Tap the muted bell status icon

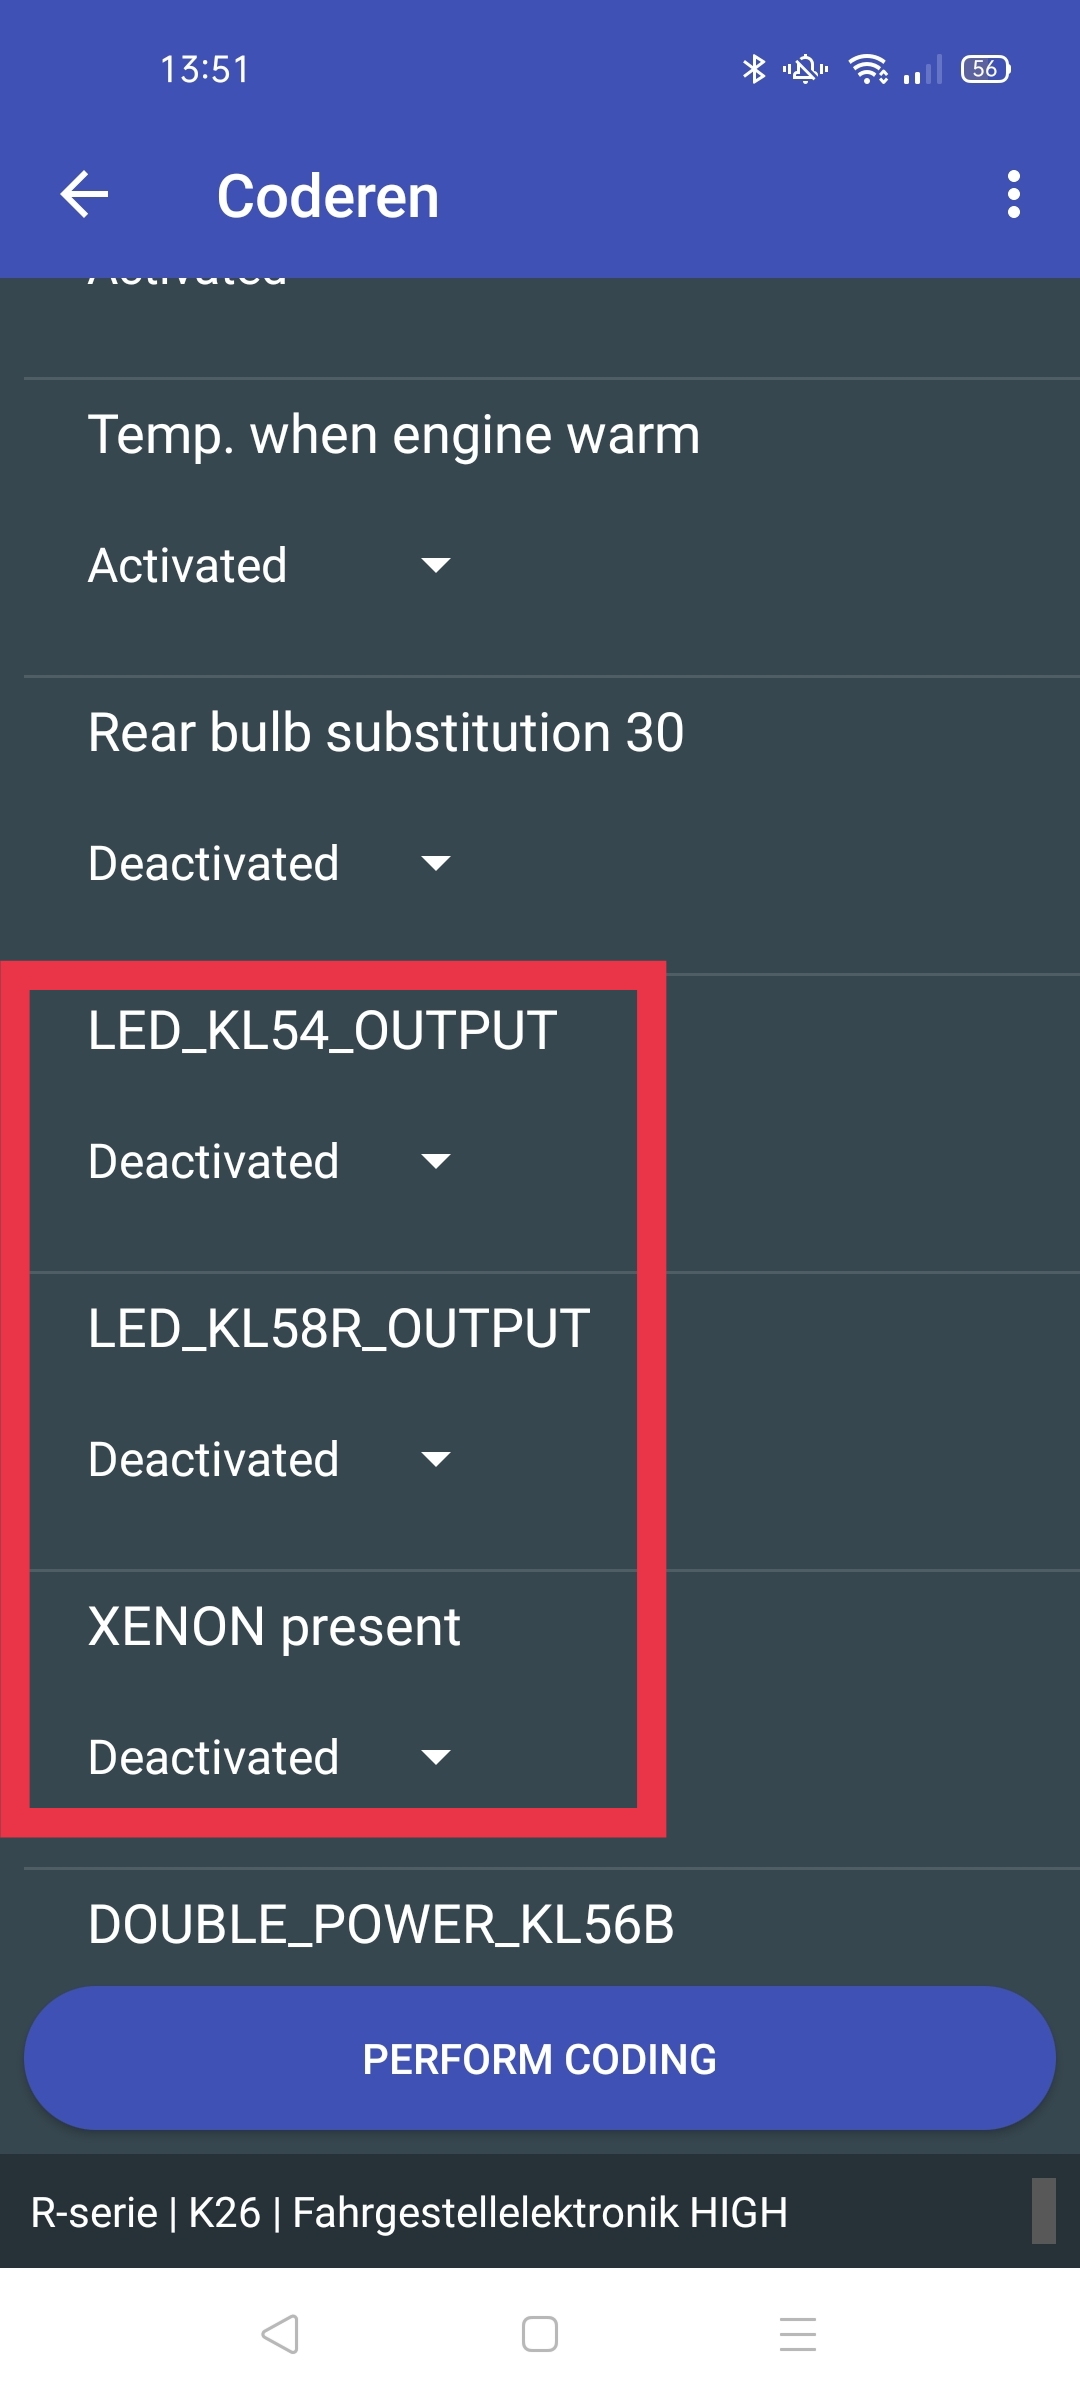805,69
